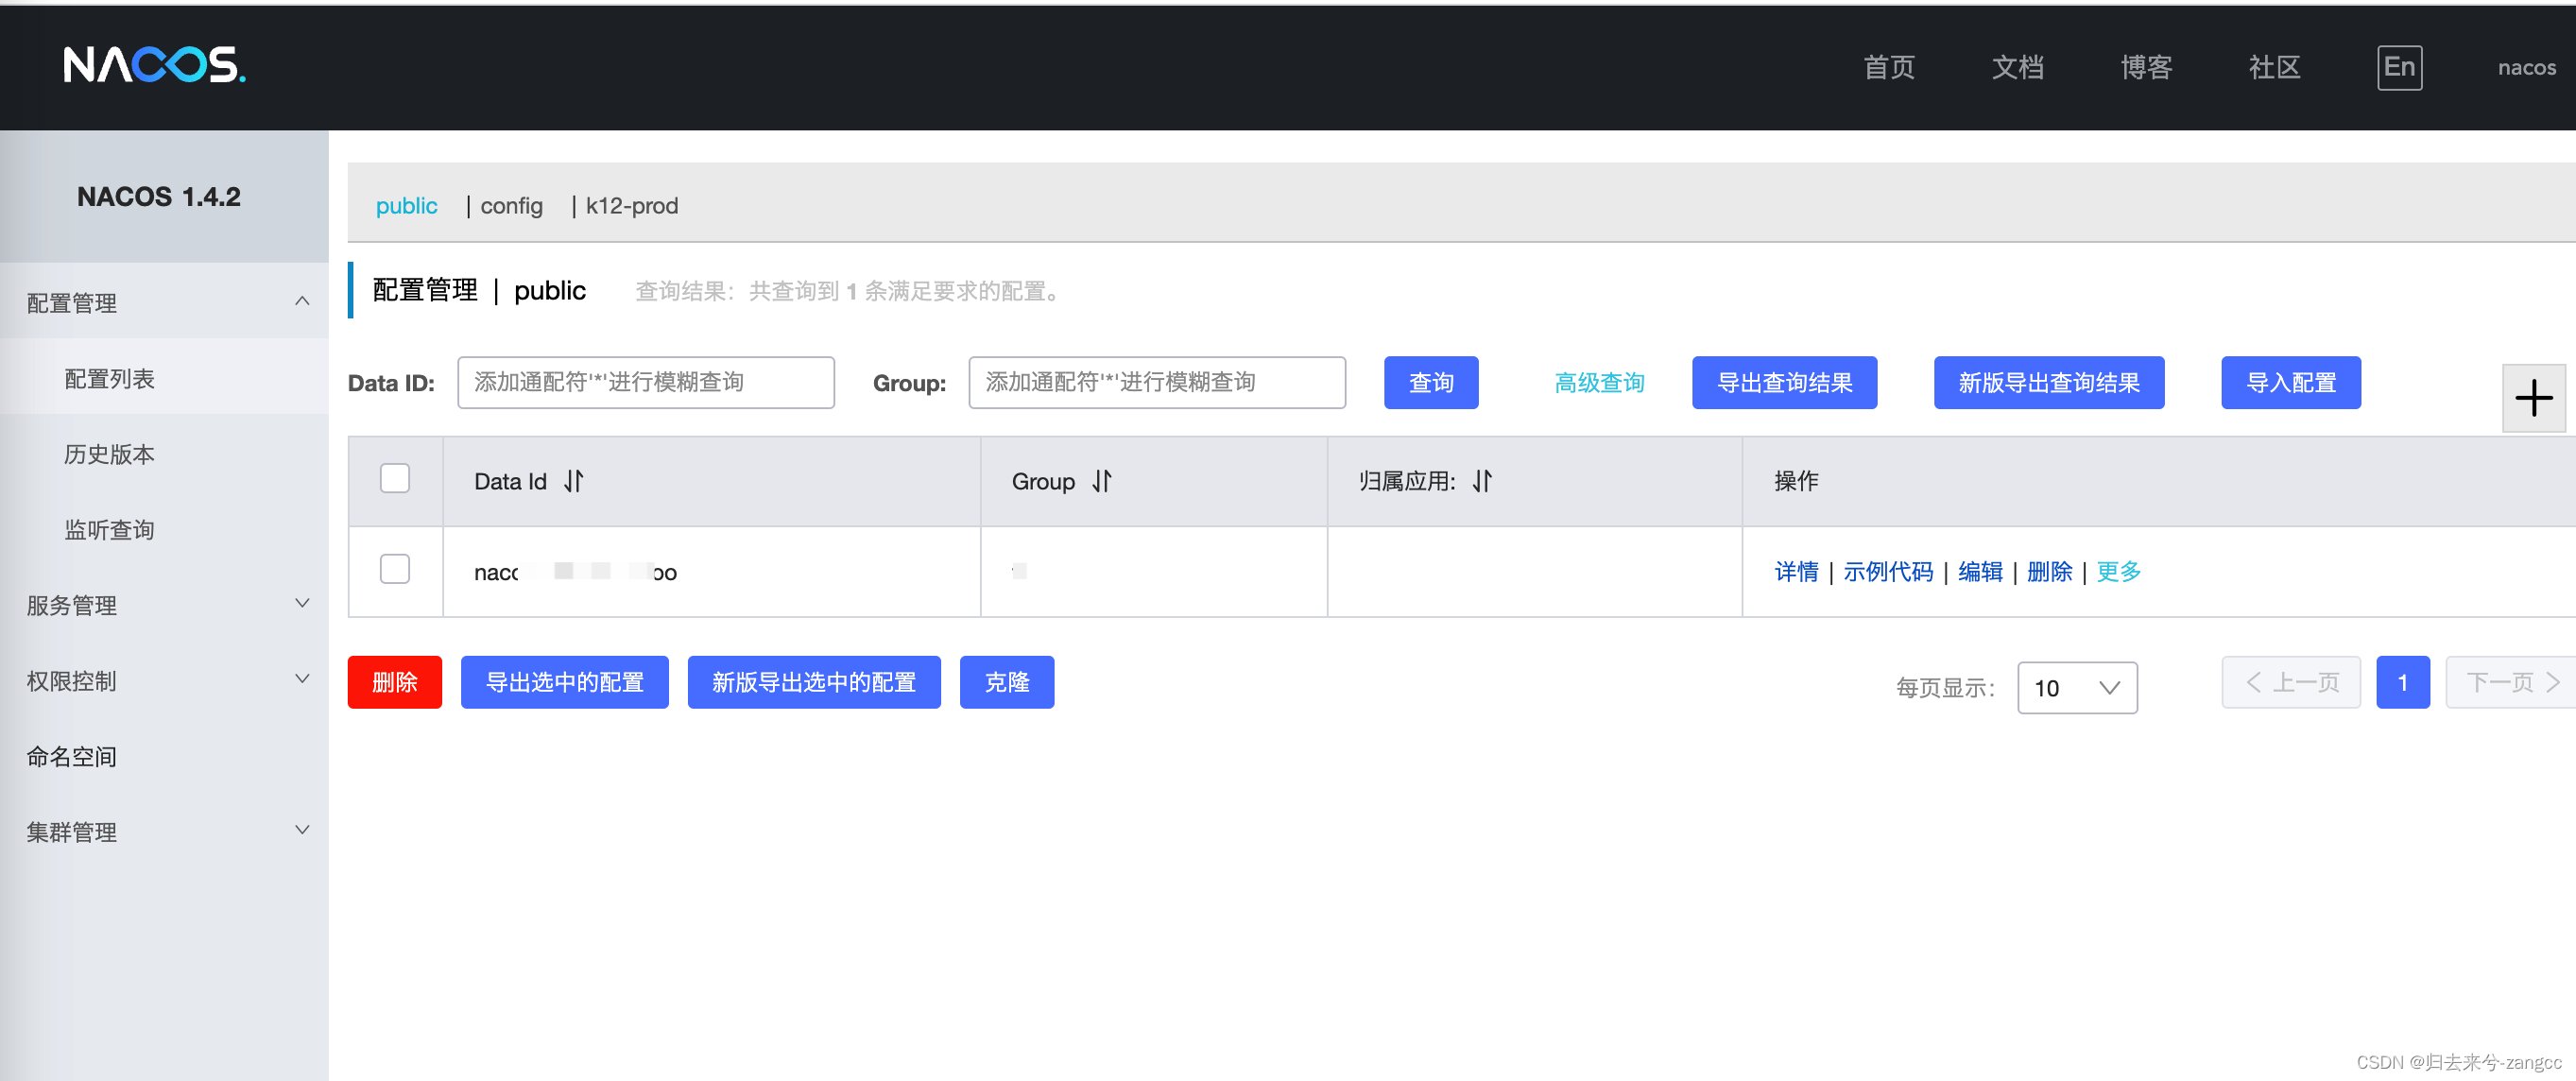The height and width of the screenshot is (1081, 2576).
Task: Open 博客 in top navigation
Action: point(2146,68)
